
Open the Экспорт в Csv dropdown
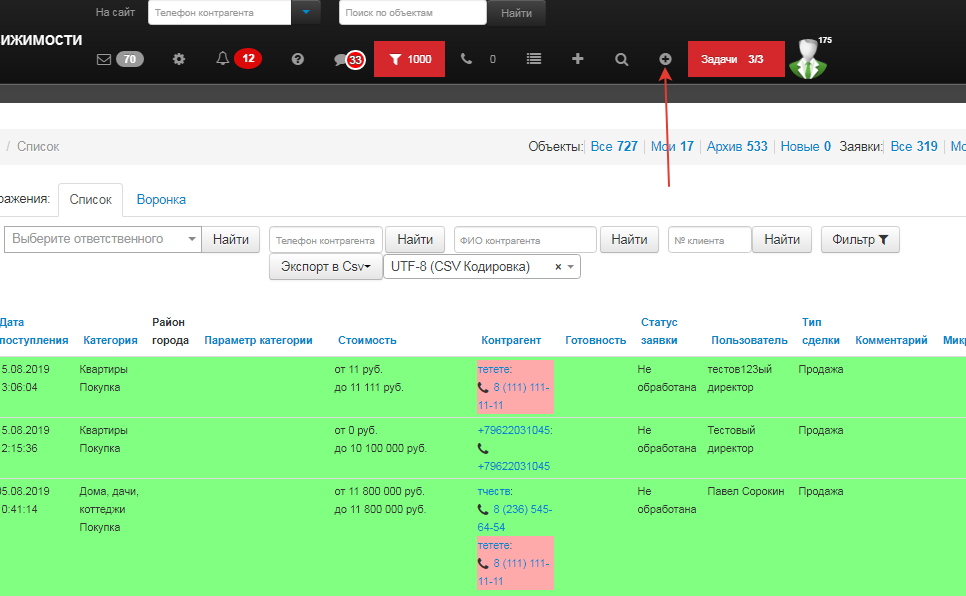[326, 266]
